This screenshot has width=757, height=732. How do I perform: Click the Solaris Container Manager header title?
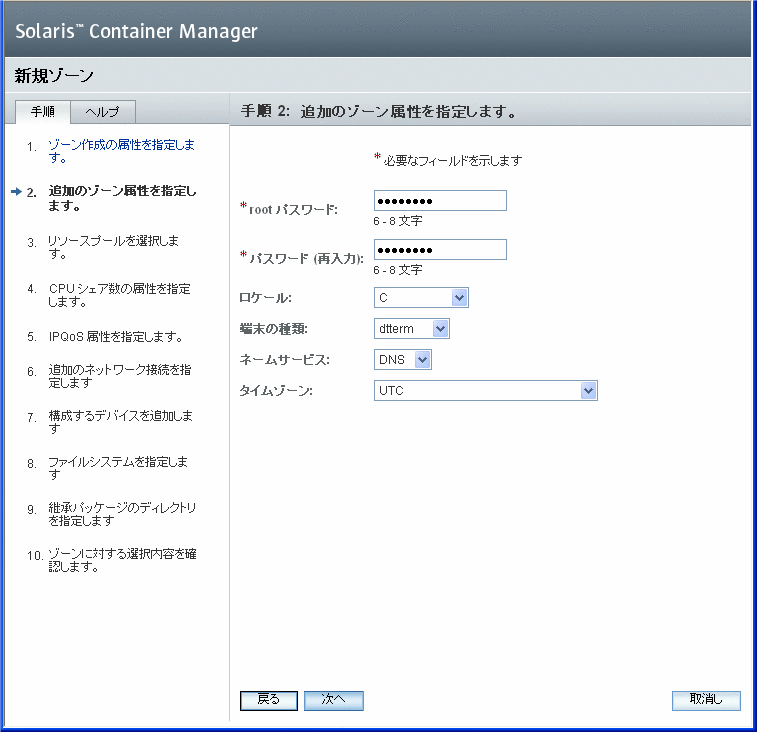[137, 31]
